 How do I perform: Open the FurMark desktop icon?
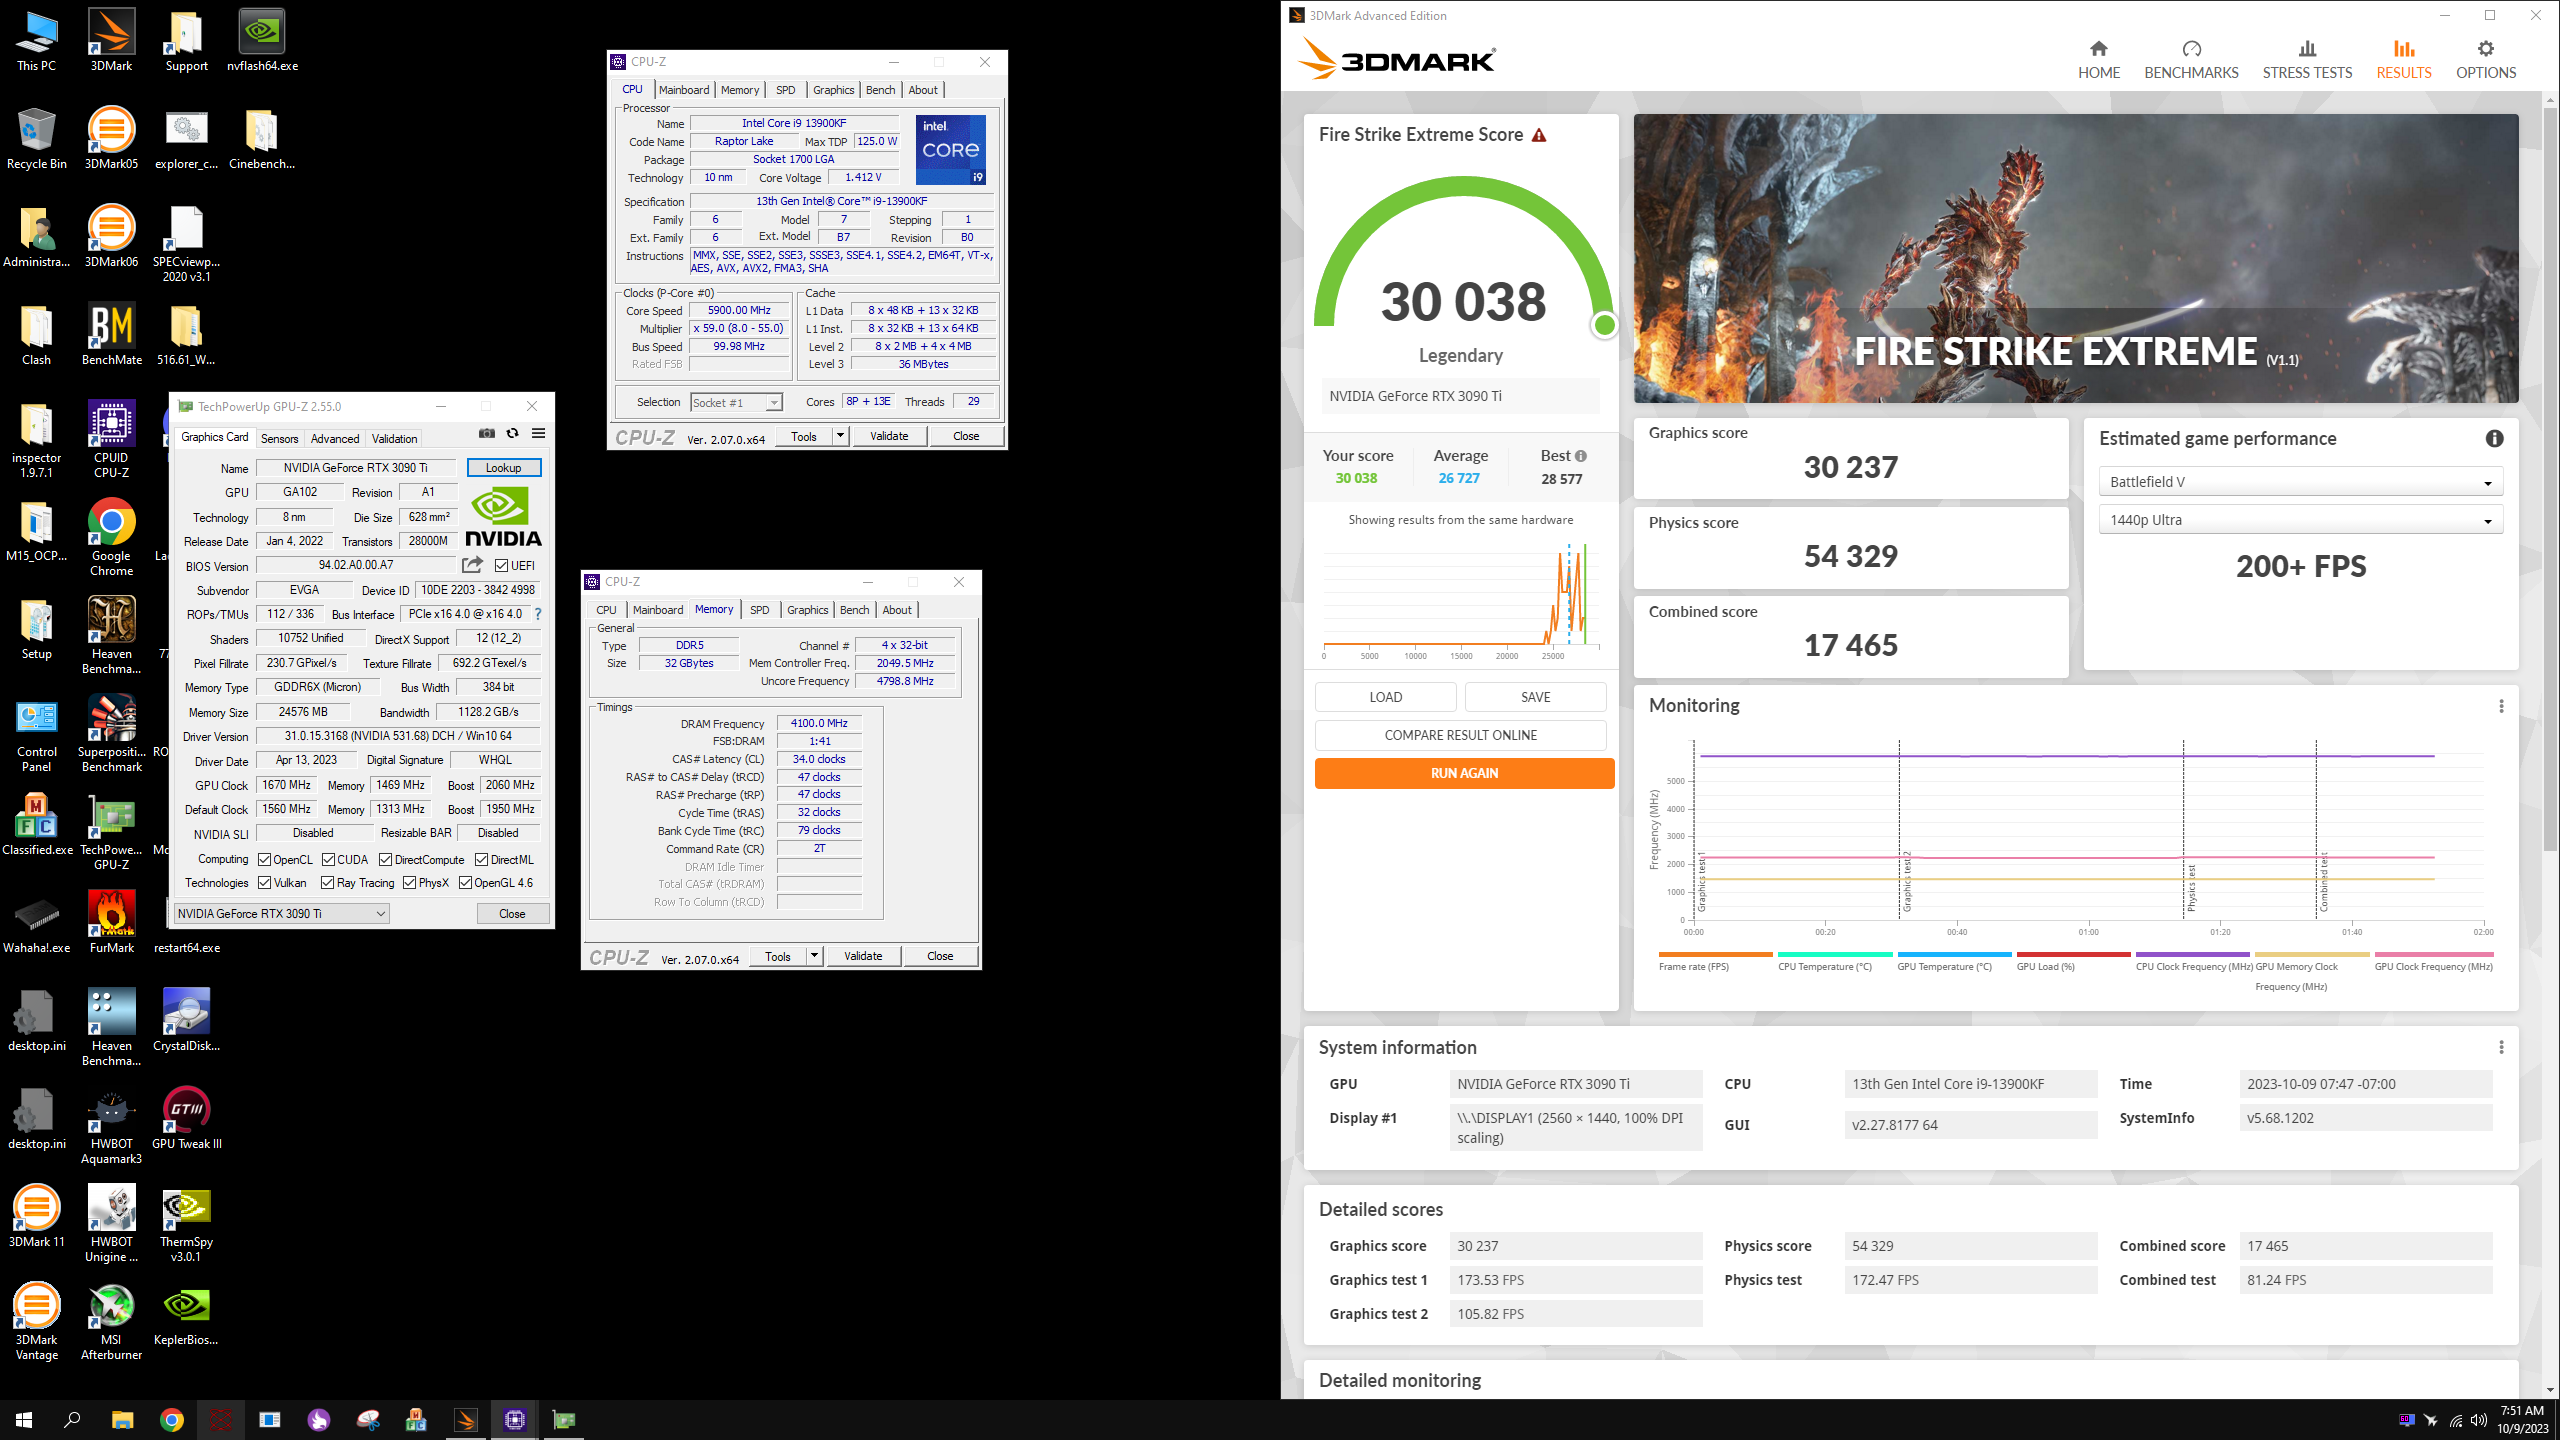111,922
